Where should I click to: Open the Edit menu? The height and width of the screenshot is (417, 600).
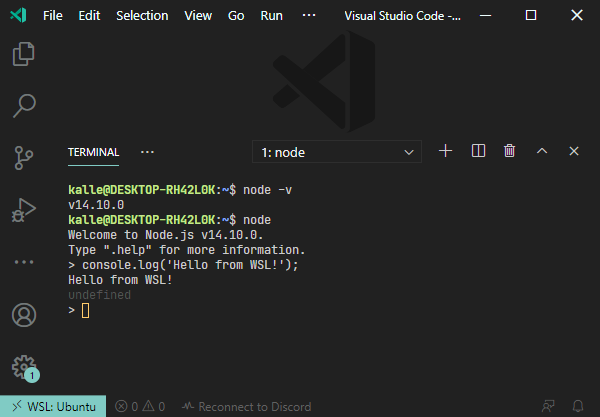(x=89, y=16)
